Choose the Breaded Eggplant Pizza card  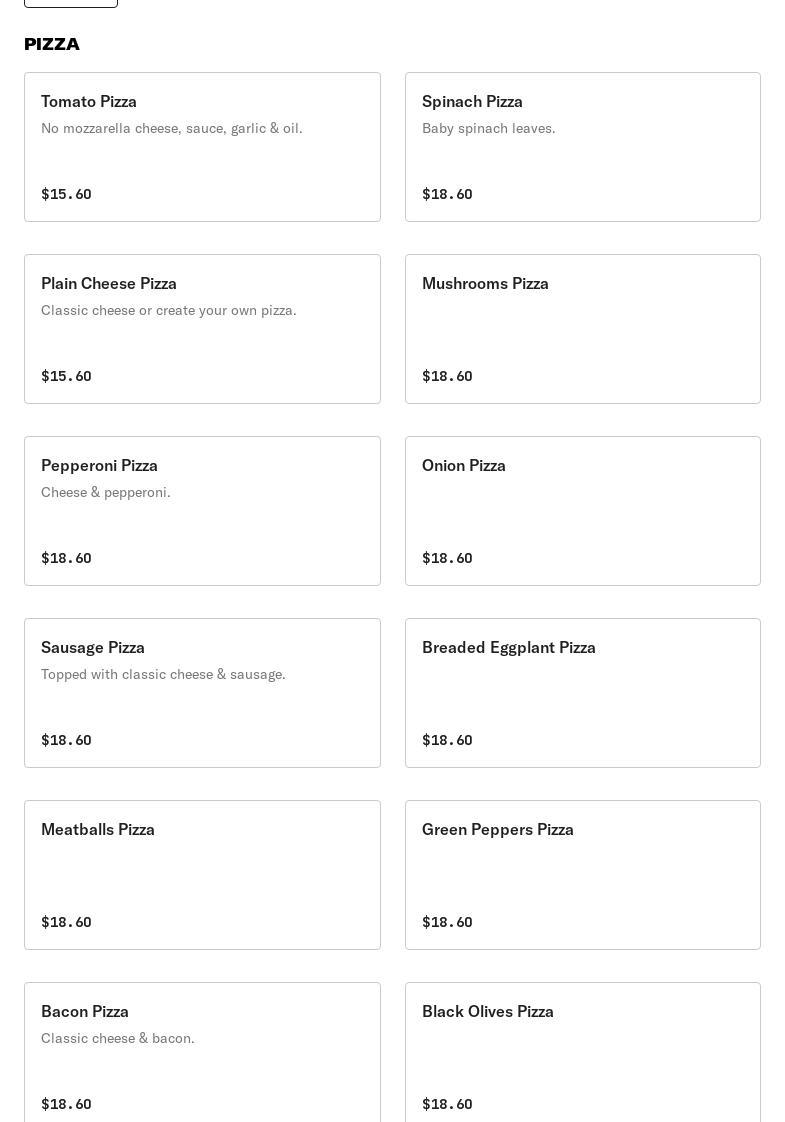(x=582, y=693)
